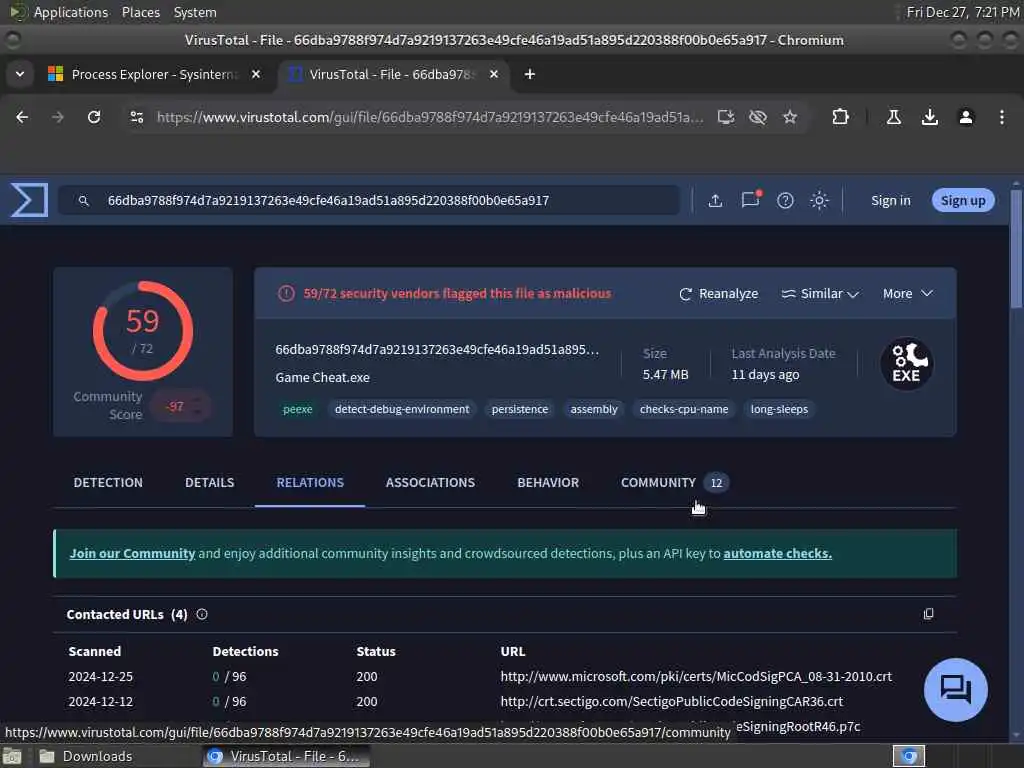Click the browser address bar URL
Screen dimensions: 1024x768
(430, 117)
